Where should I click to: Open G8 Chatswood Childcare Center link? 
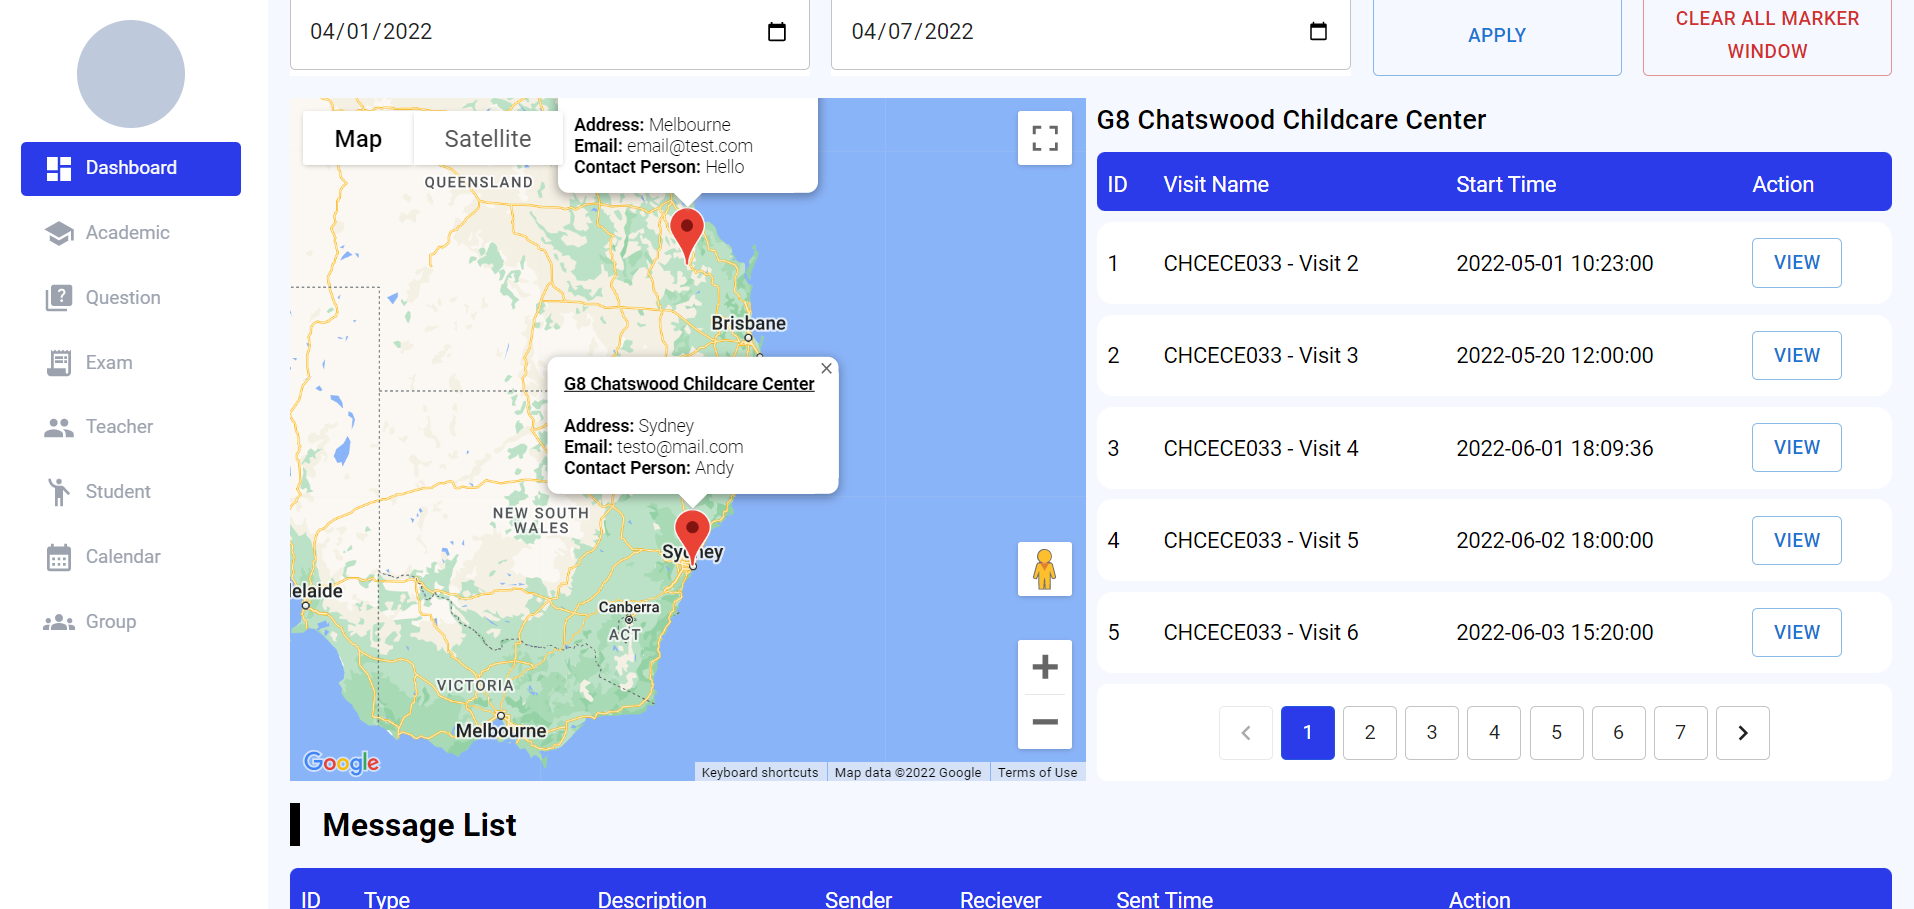pyautogui.click(x=689, y=384)
